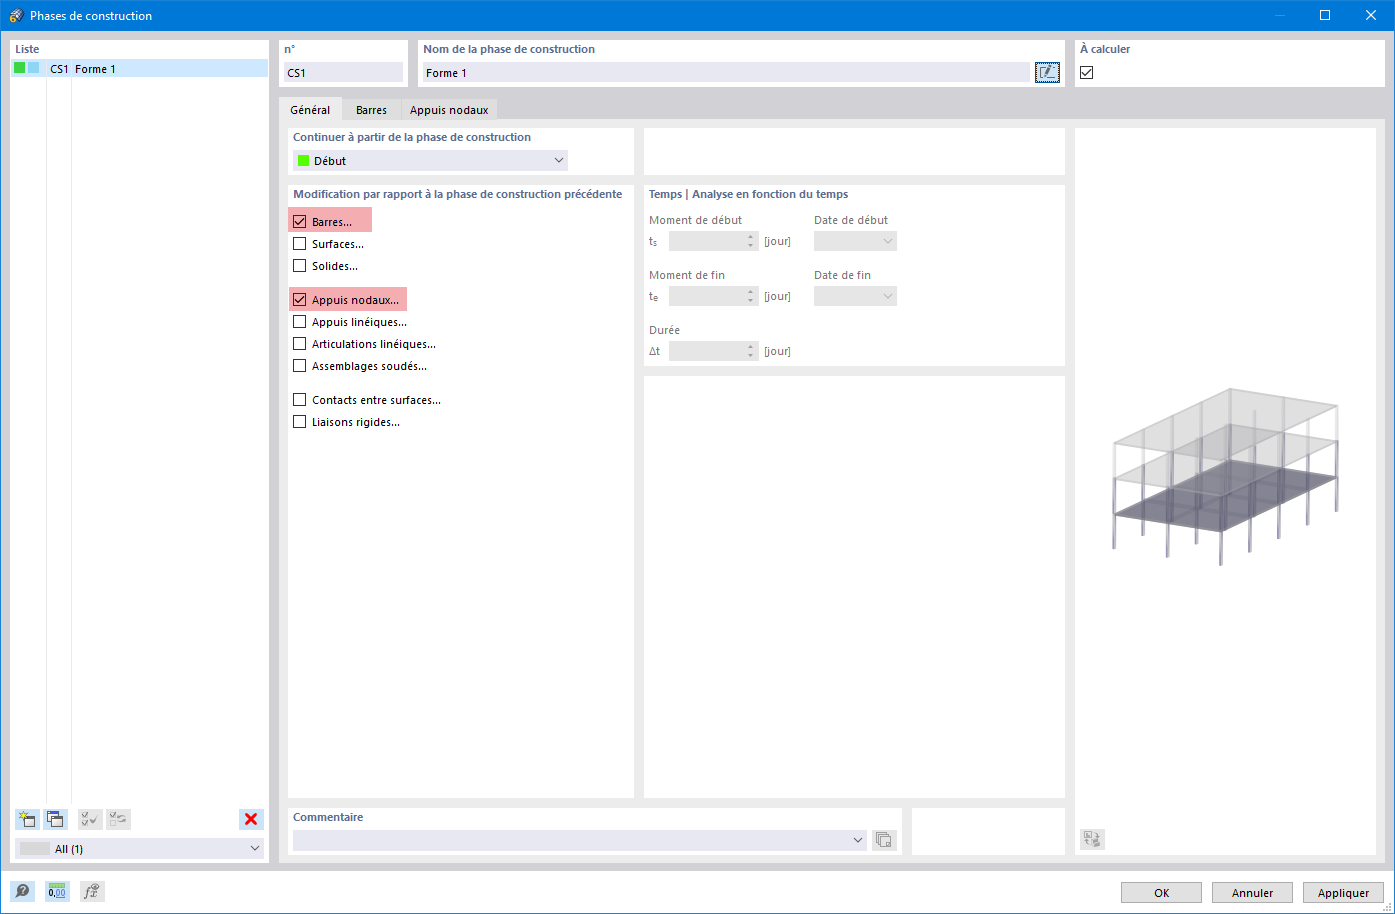Open the help icon at bottom left
The height and width of the screenshot is (914, 1395).
click(x=22, y=891)
